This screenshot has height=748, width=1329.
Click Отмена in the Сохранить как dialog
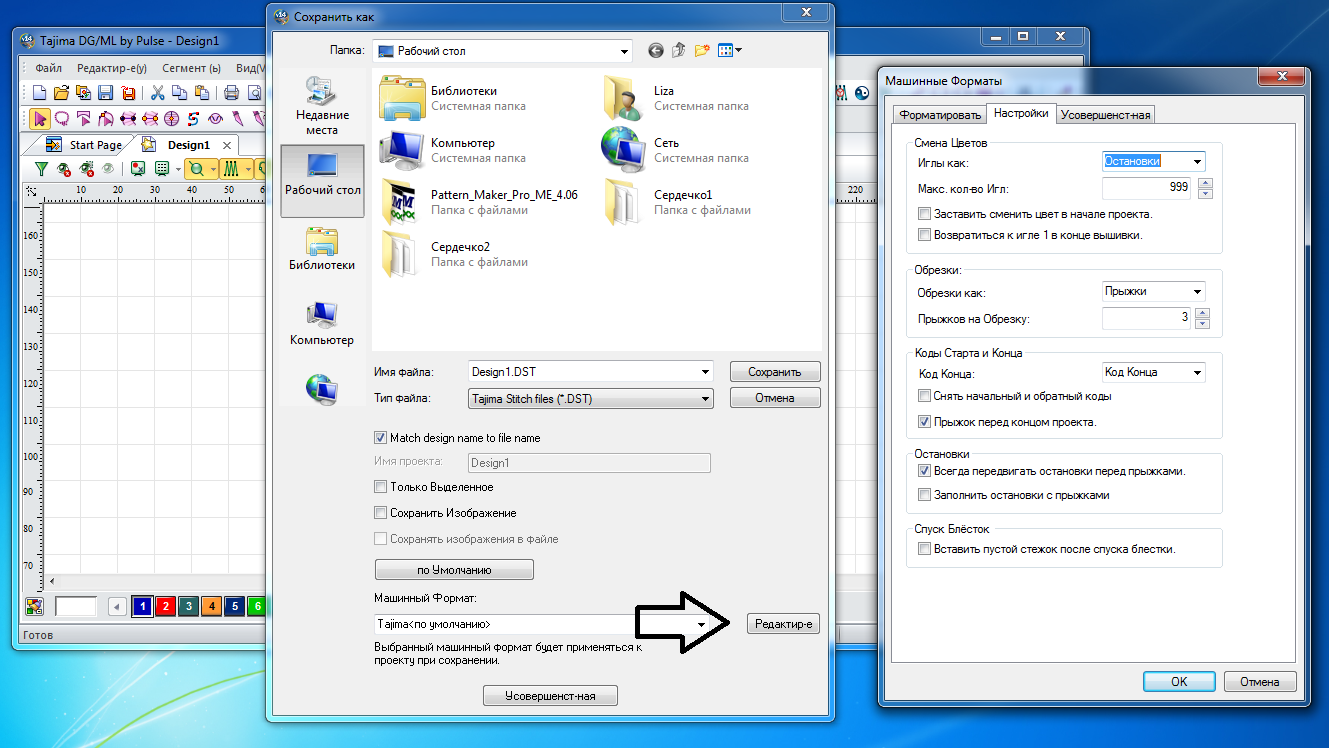775,398
